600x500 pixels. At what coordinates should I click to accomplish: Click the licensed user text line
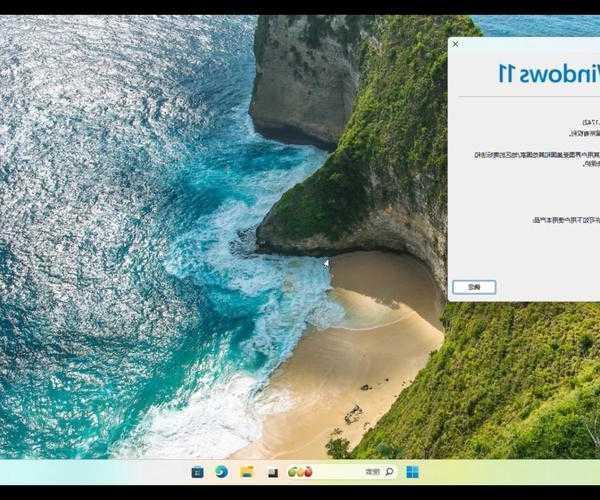[x=565, y=219]
